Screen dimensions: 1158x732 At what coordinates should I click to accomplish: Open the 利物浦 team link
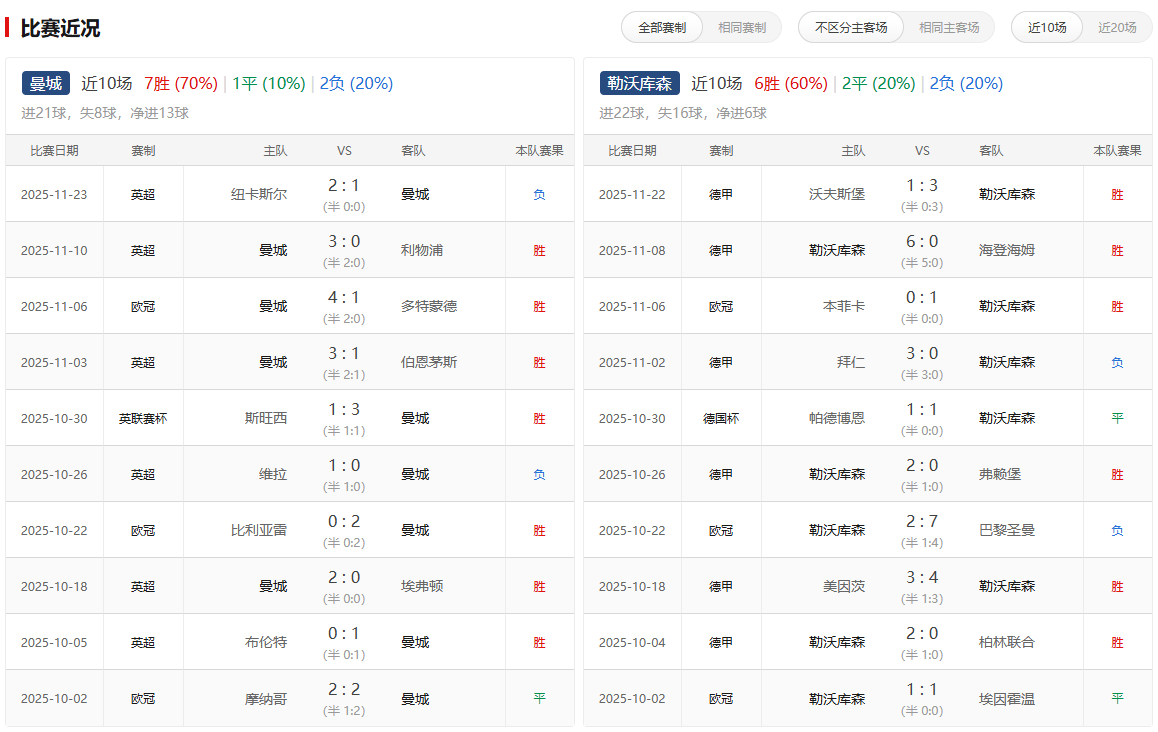(421, 250)
